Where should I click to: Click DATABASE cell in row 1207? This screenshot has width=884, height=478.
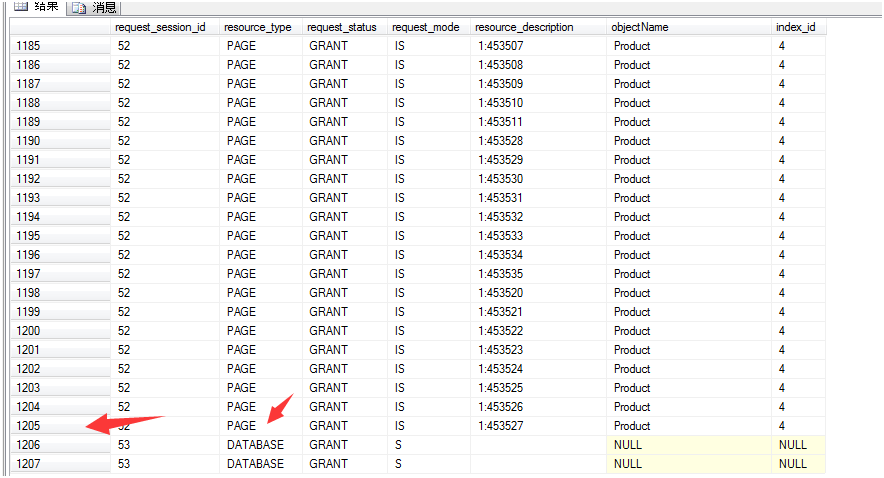261,464
